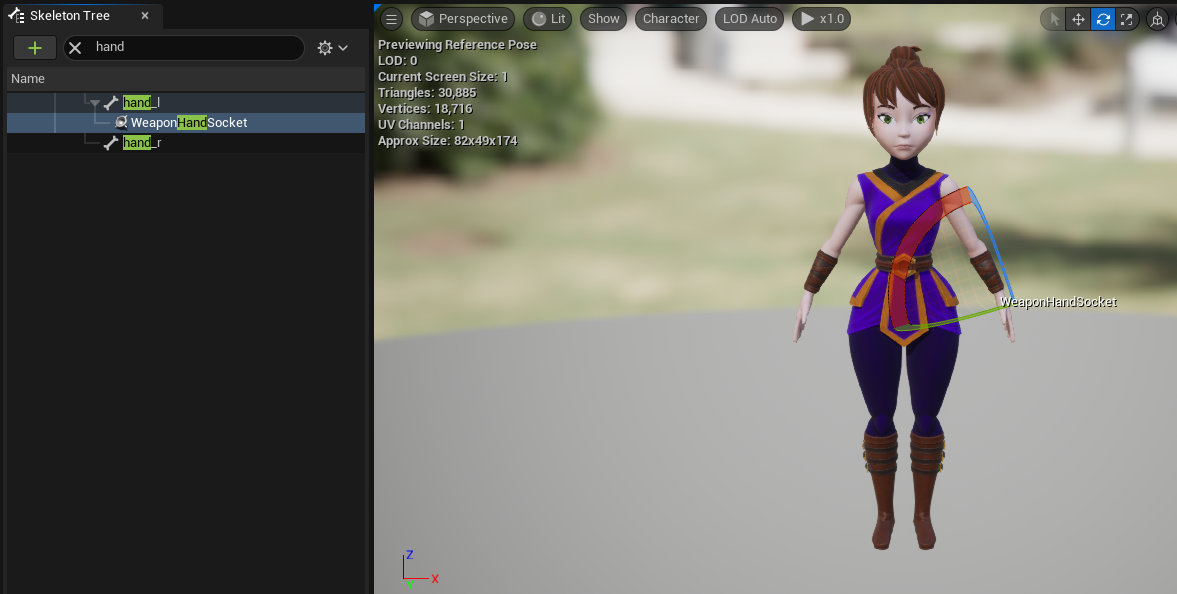Click 'Approx Size: 82x49x174' text
Image resolution: width=1177 pixels, height=594 pixels.
(x=447, y=140)
